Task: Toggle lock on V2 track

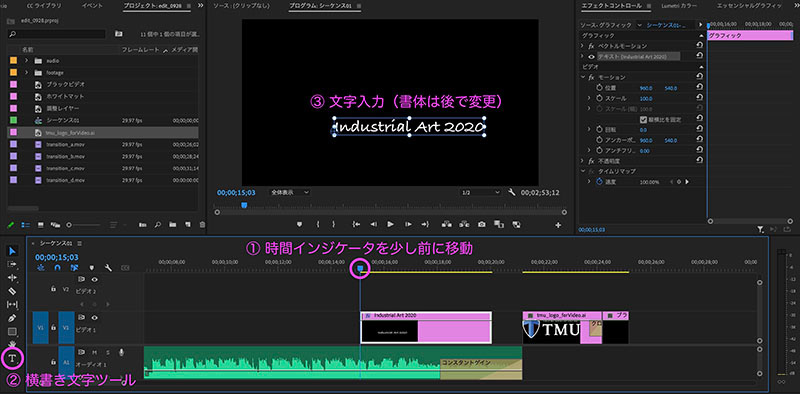Action: coord(53,288)
